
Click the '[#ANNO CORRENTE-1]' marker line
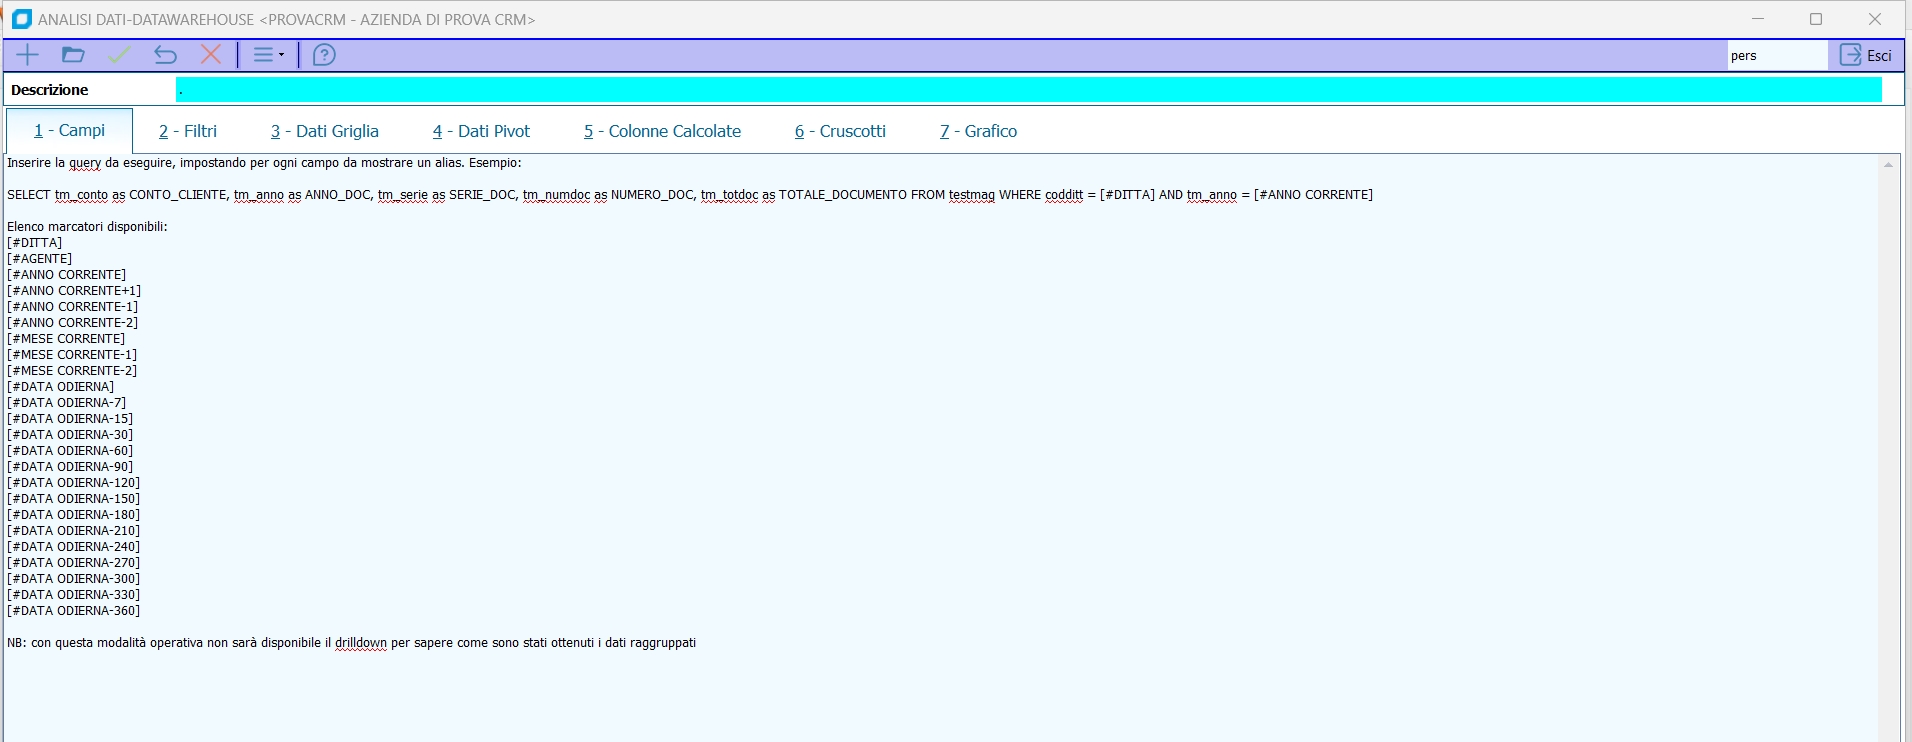coord(73,307)
